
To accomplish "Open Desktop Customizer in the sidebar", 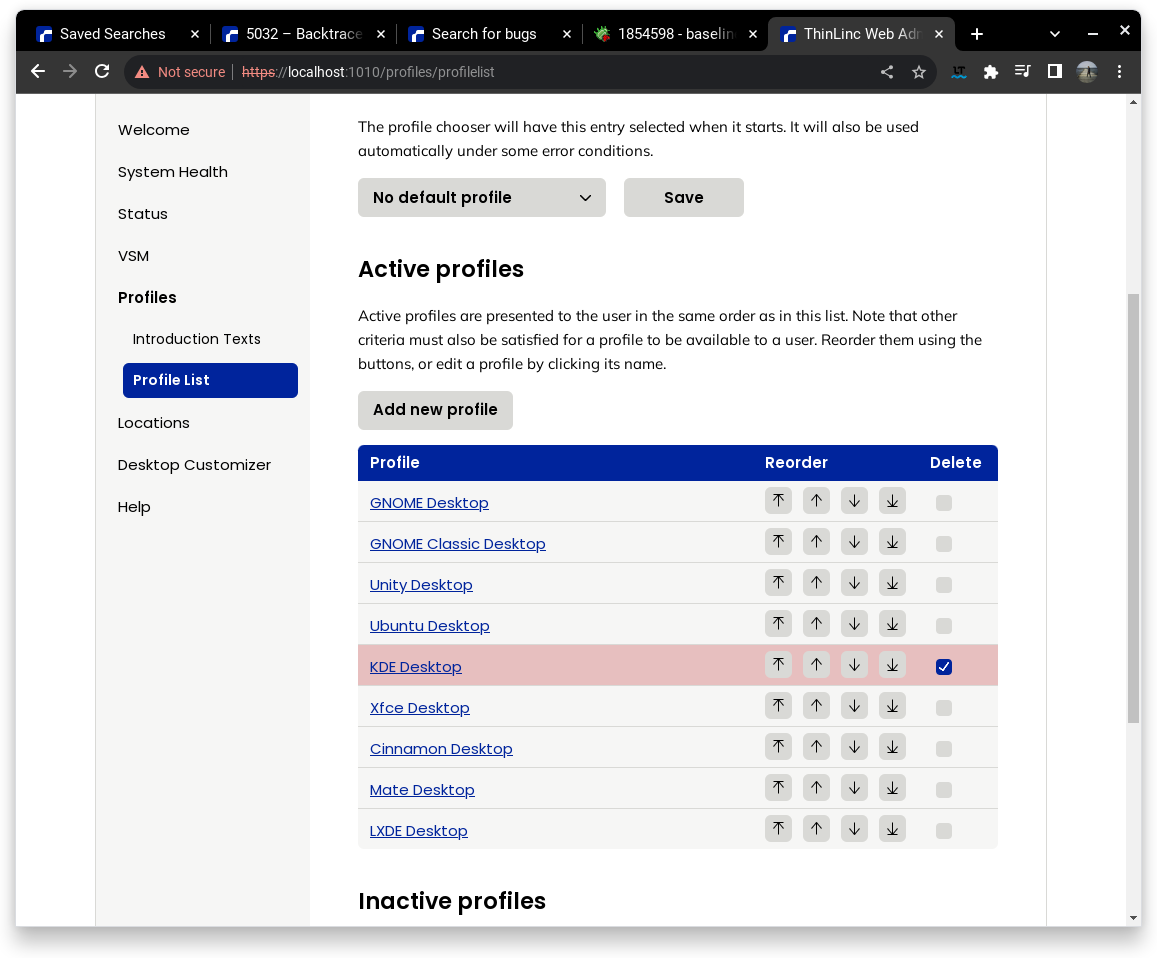I will [194, 465].
